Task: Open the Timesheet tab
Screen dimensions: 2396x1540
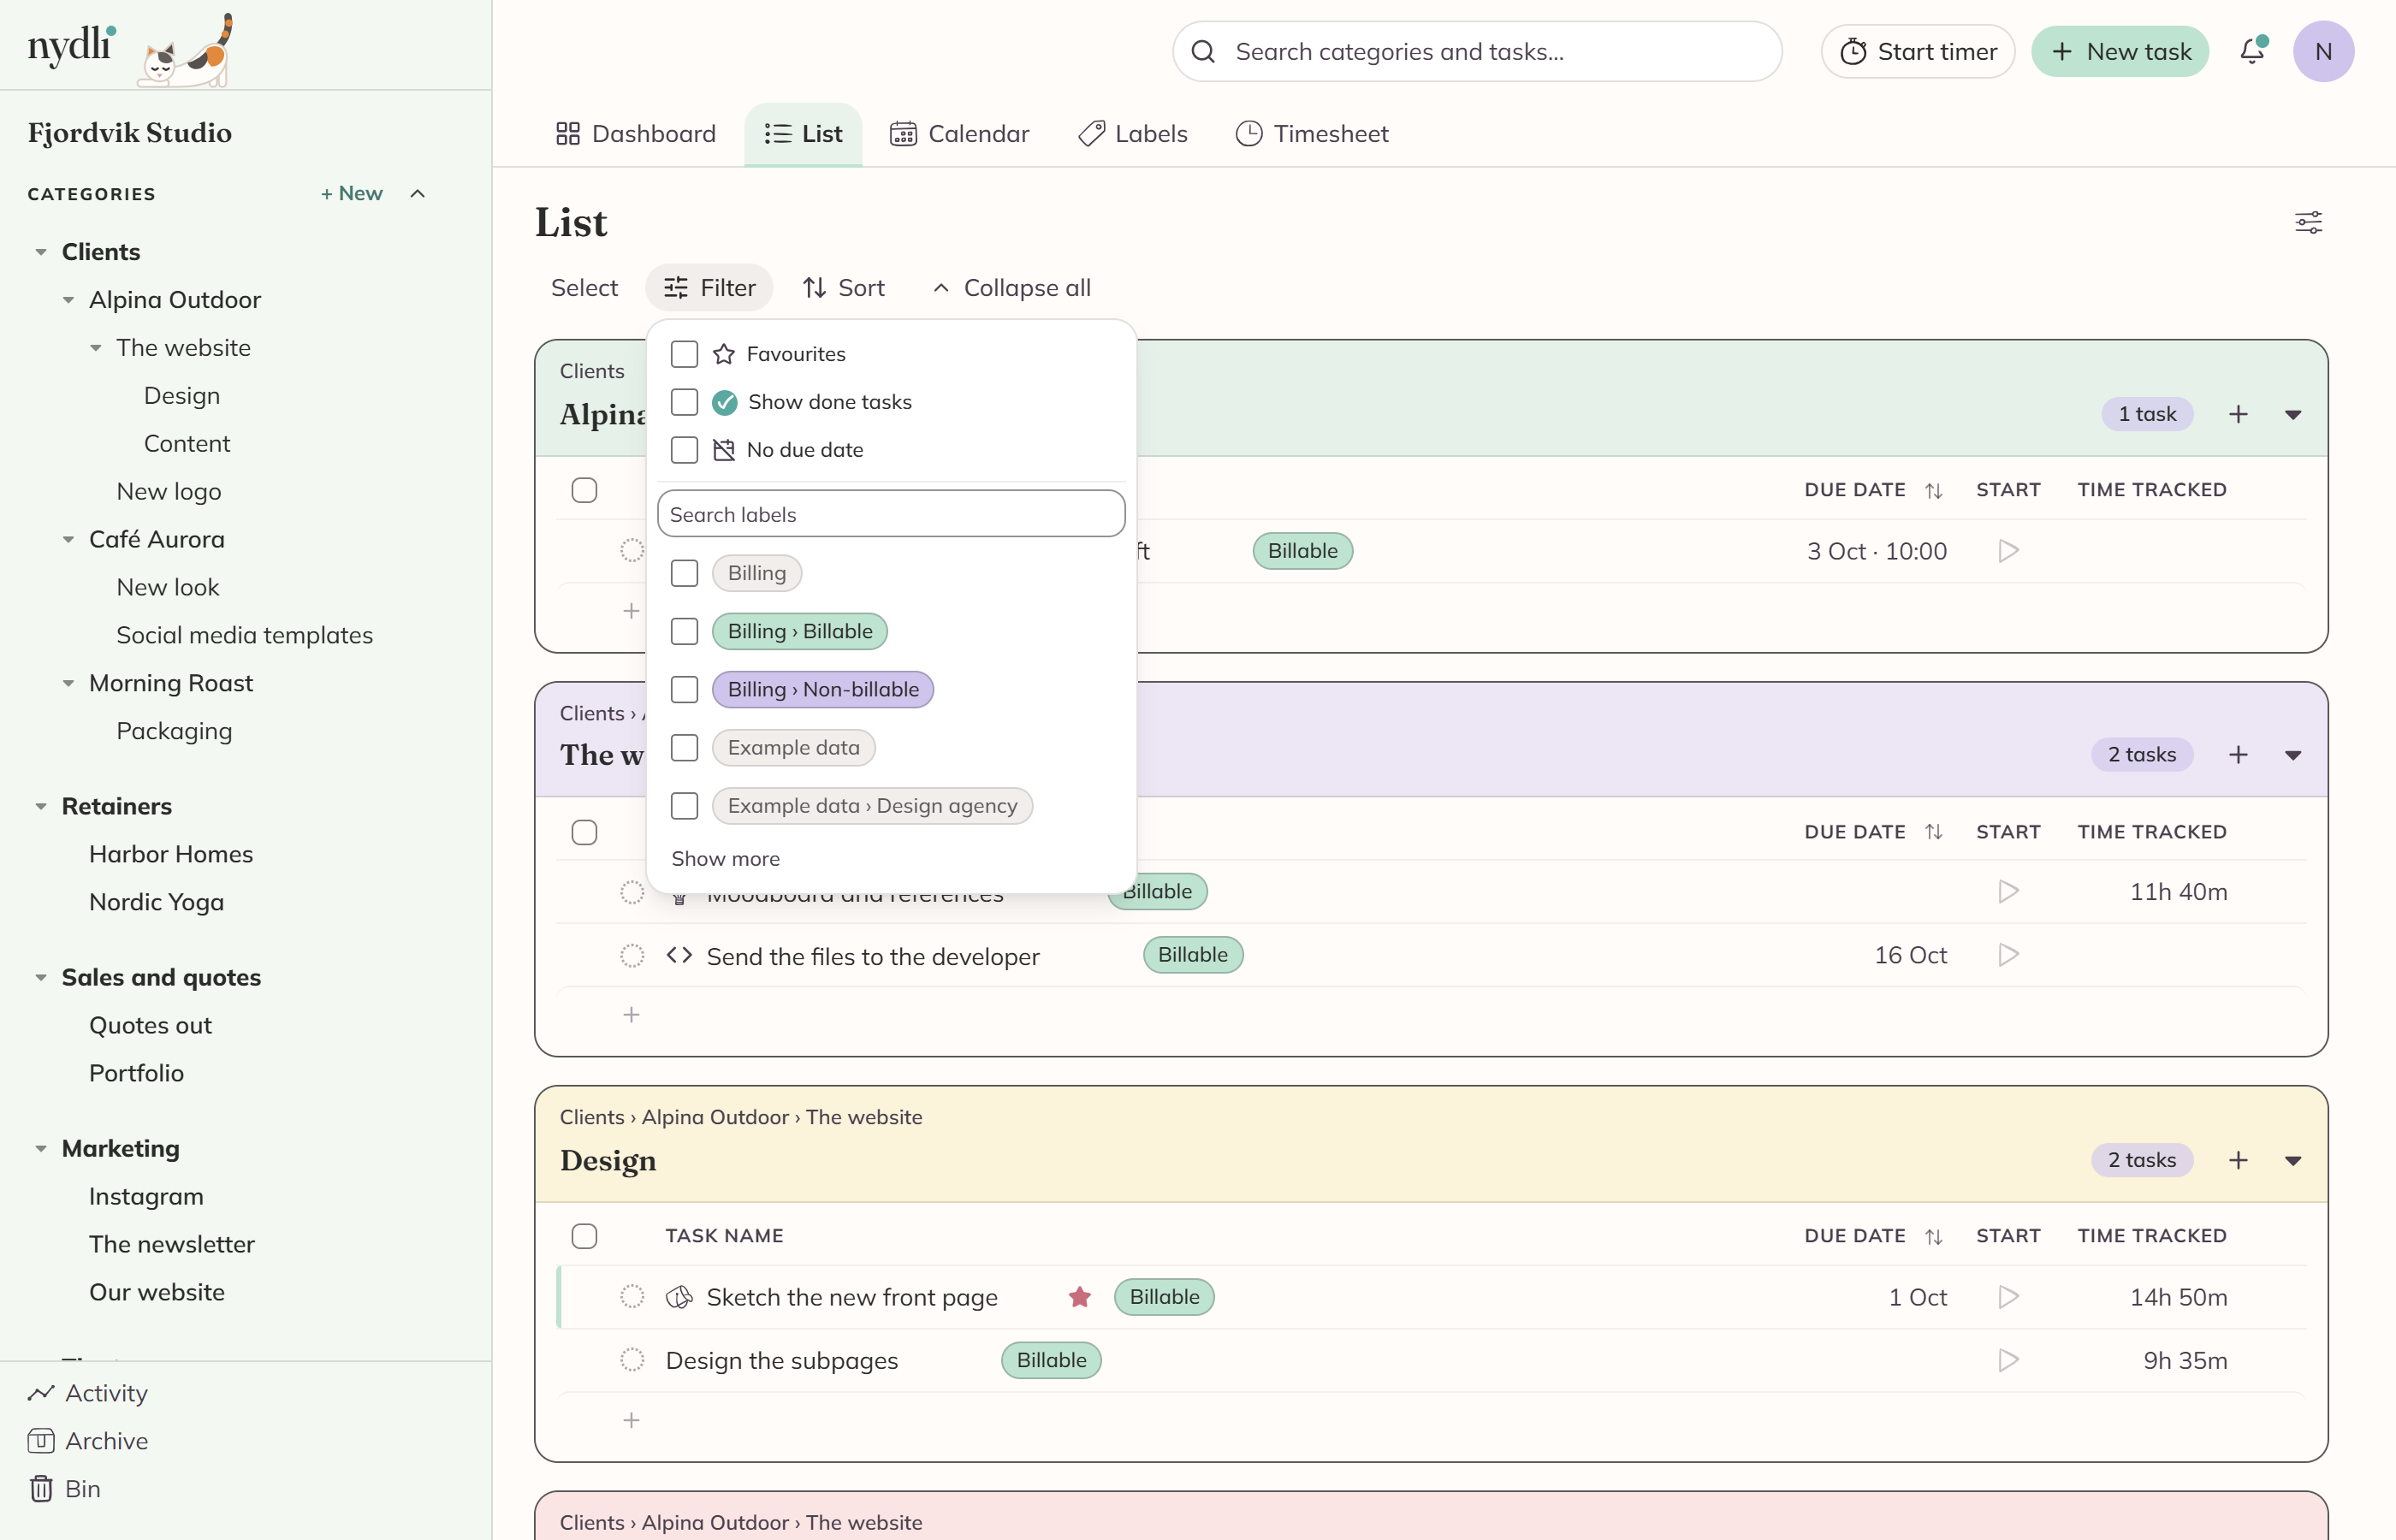Action: tap(1312, 134)
